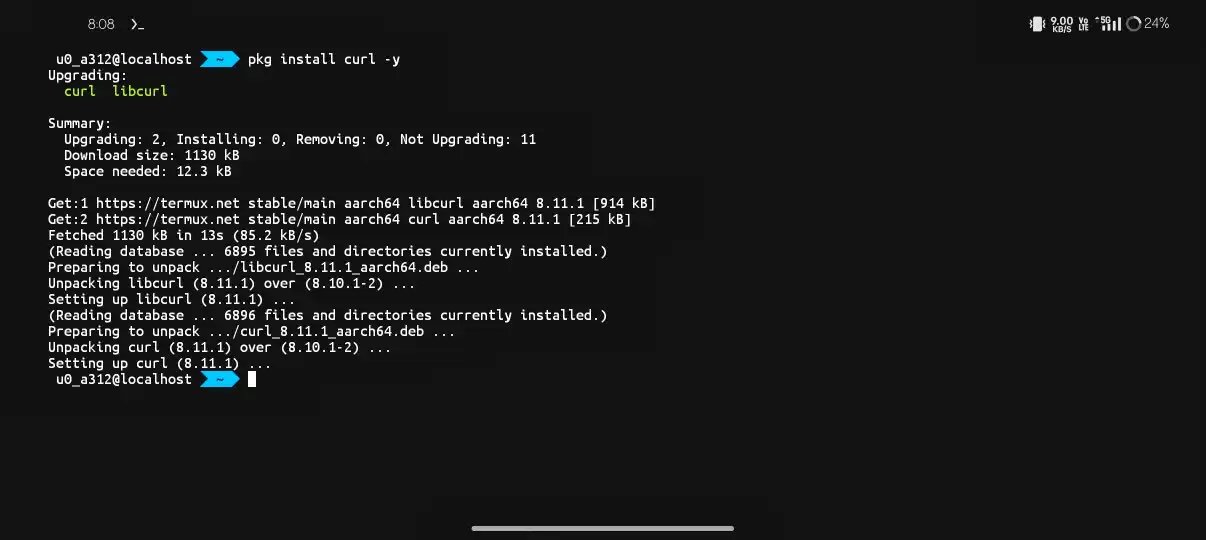Tap the VoLTE status icon
The height and width of the screenshot is (540, 1206).
pos(1083,23)
